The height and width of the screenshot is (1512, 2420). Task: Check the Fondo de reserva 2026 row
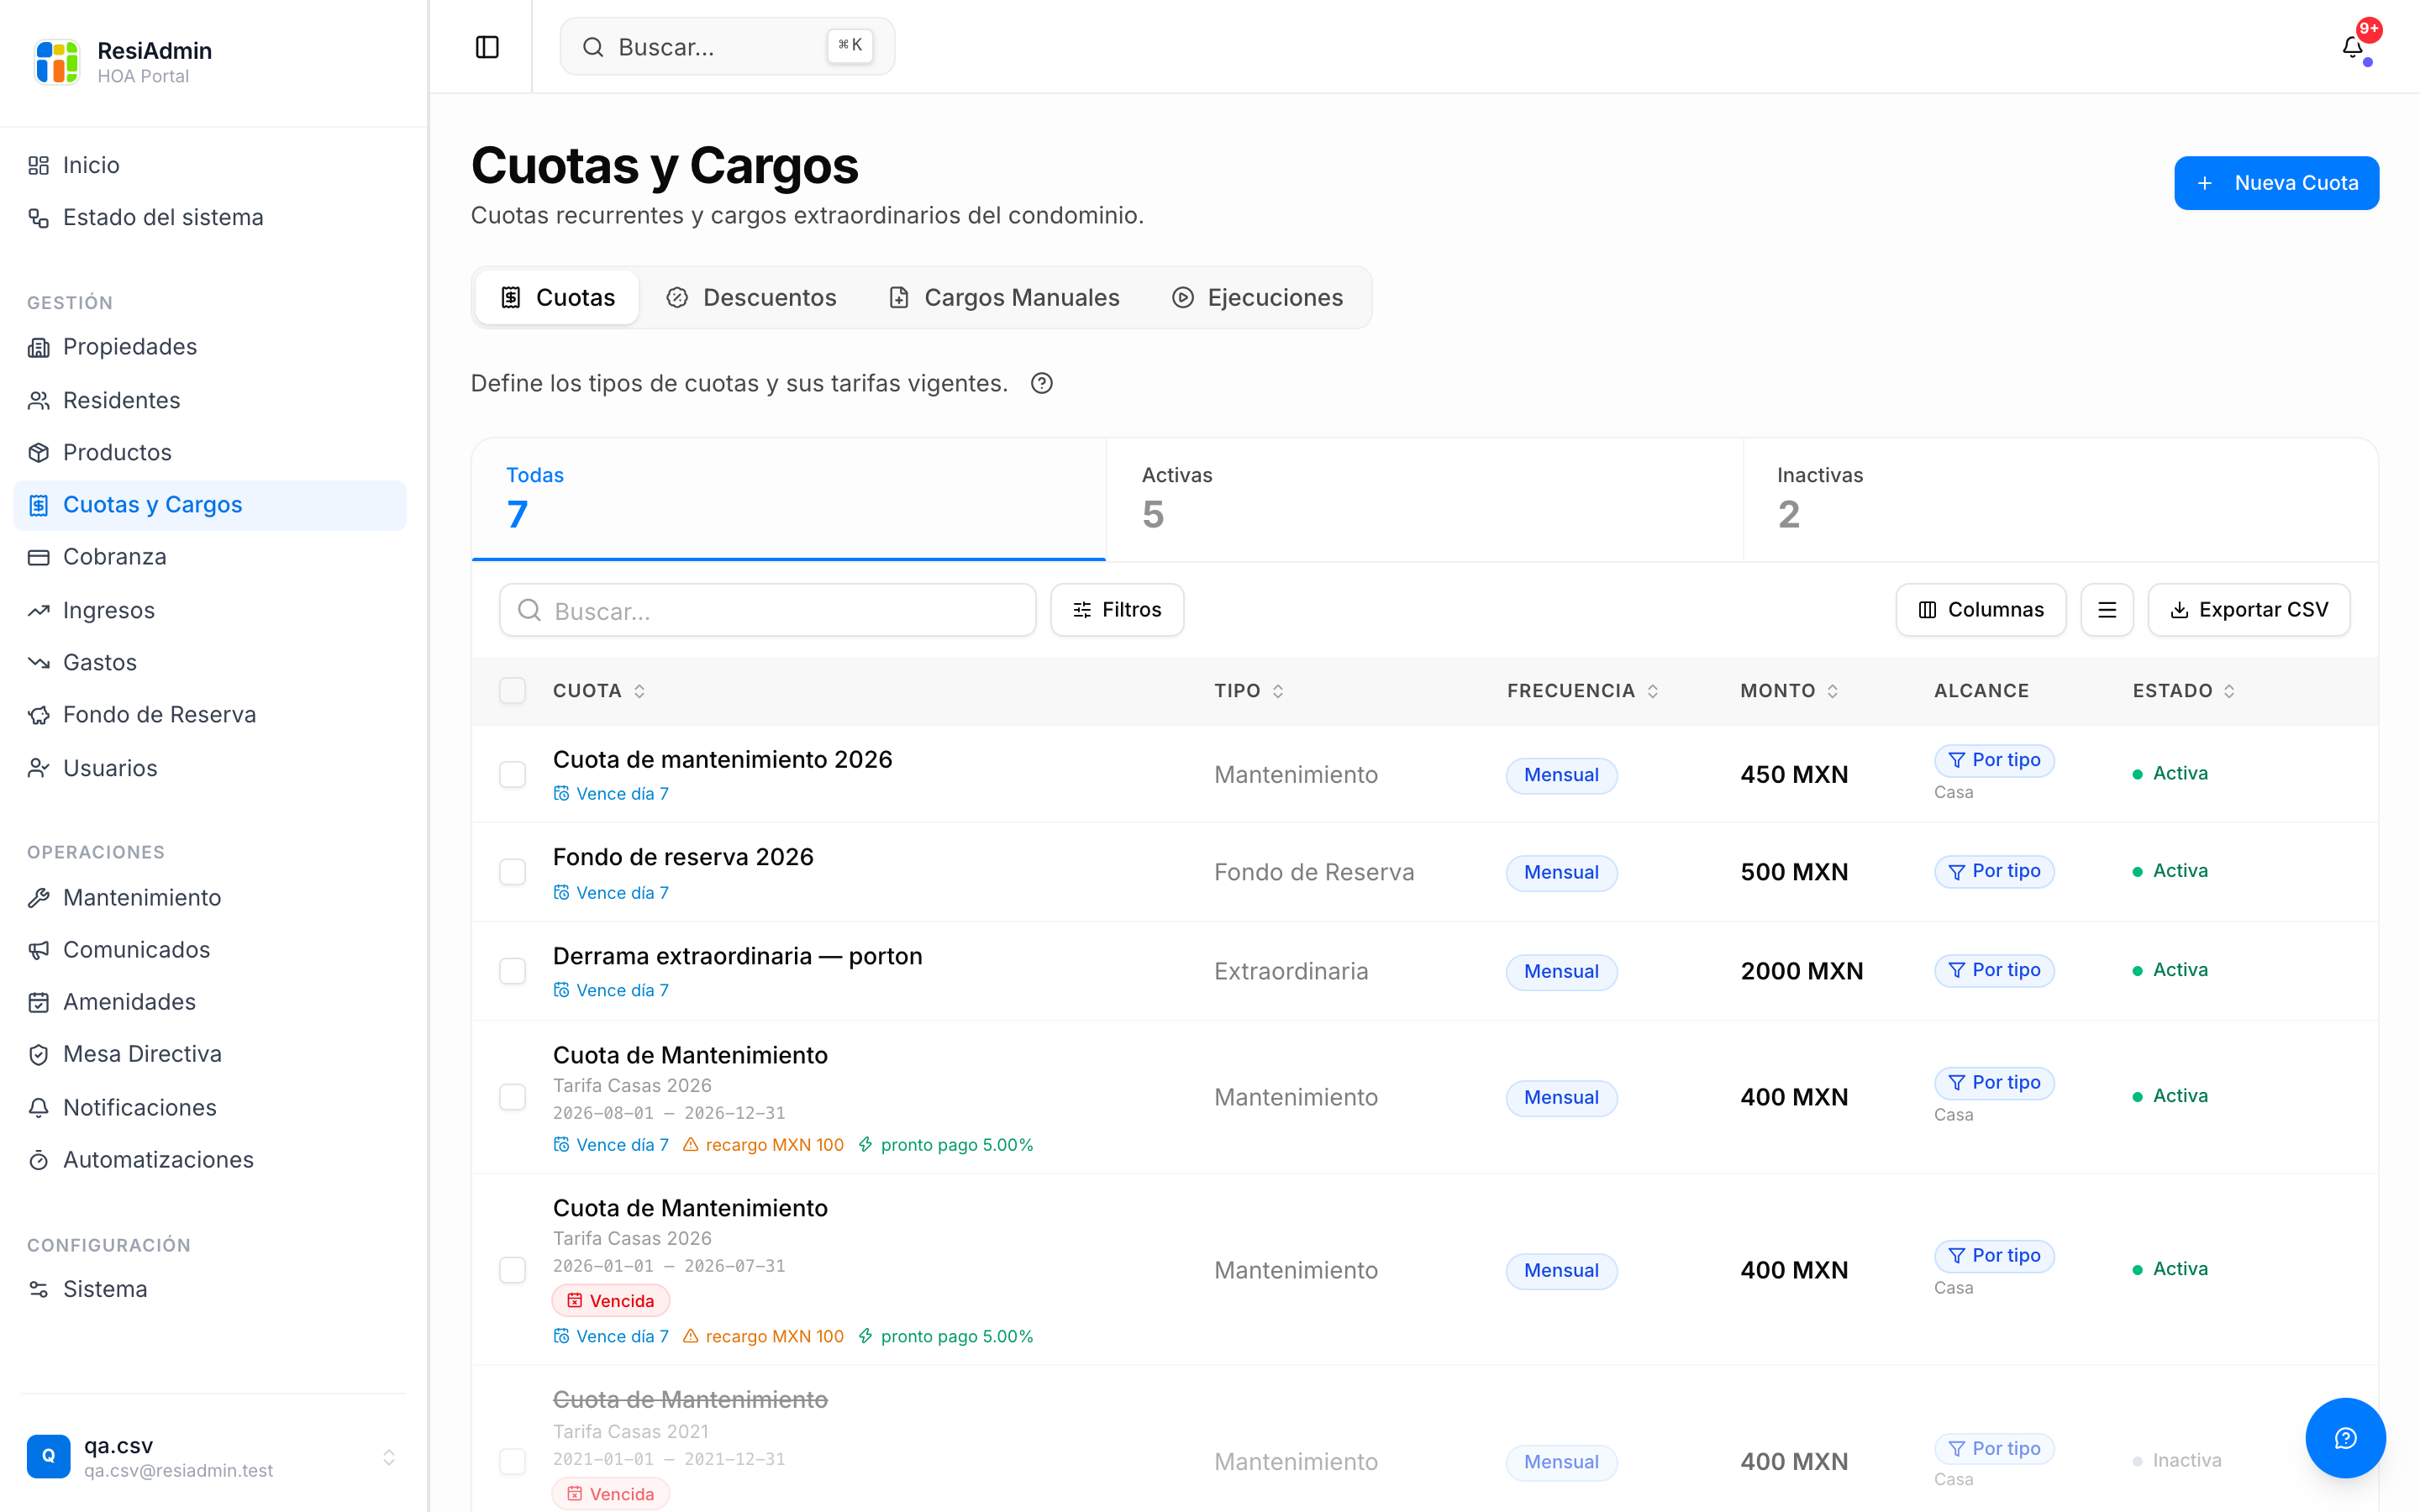tap(512, 871)
